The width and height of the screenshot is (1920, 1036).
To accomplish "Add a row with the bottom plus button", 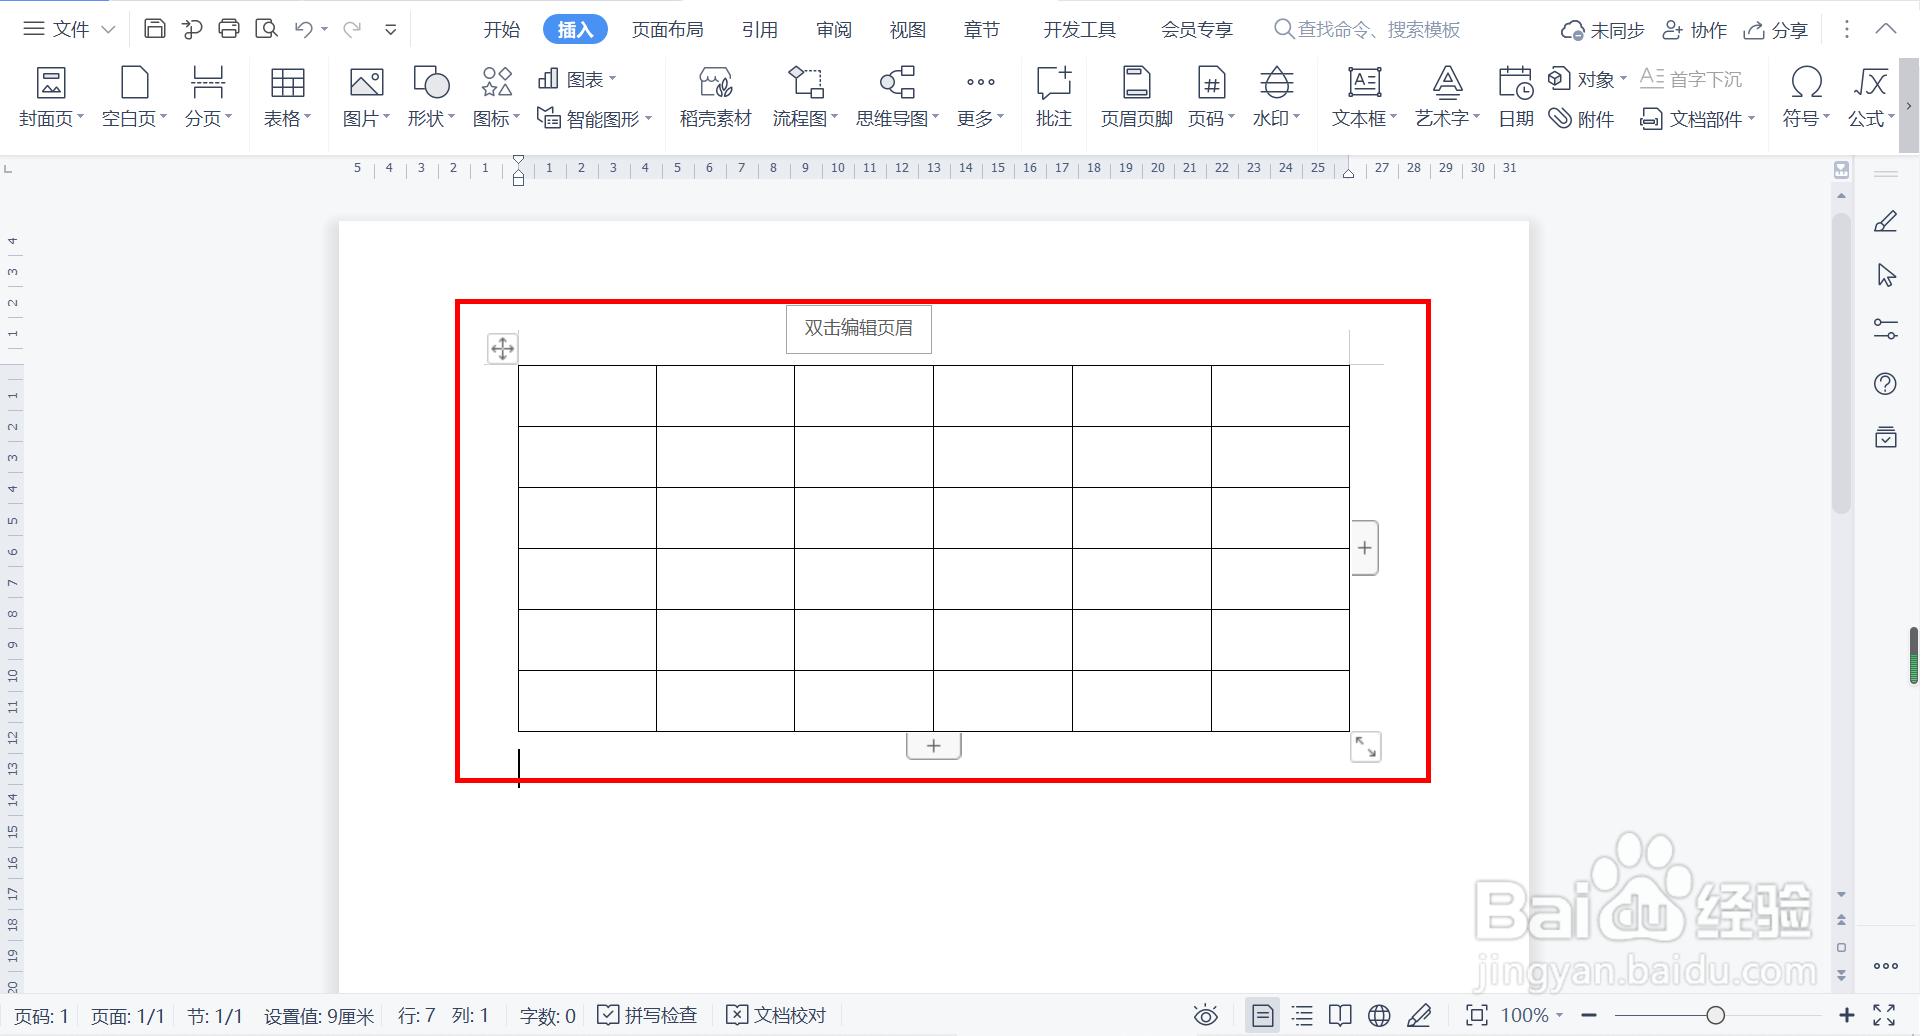I will coord(934,746).
